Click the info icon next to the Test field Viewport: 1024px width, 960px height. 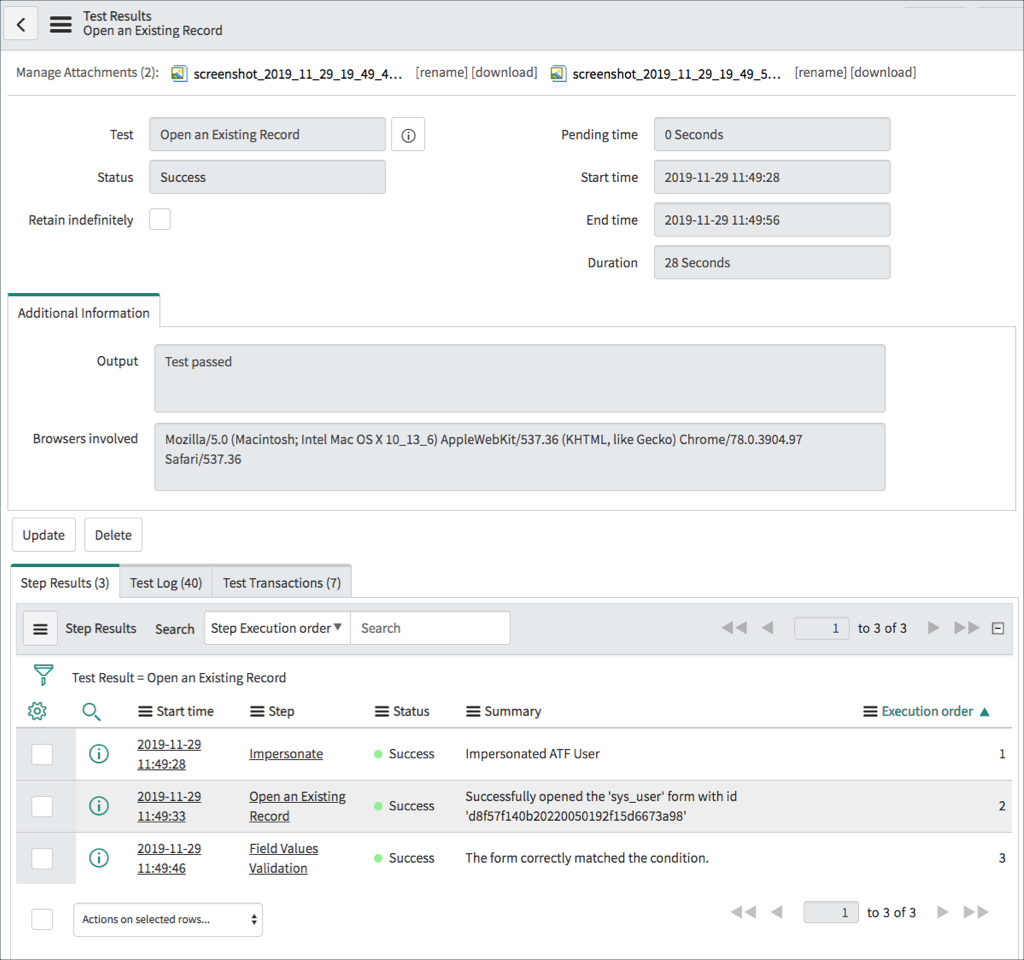407,134
